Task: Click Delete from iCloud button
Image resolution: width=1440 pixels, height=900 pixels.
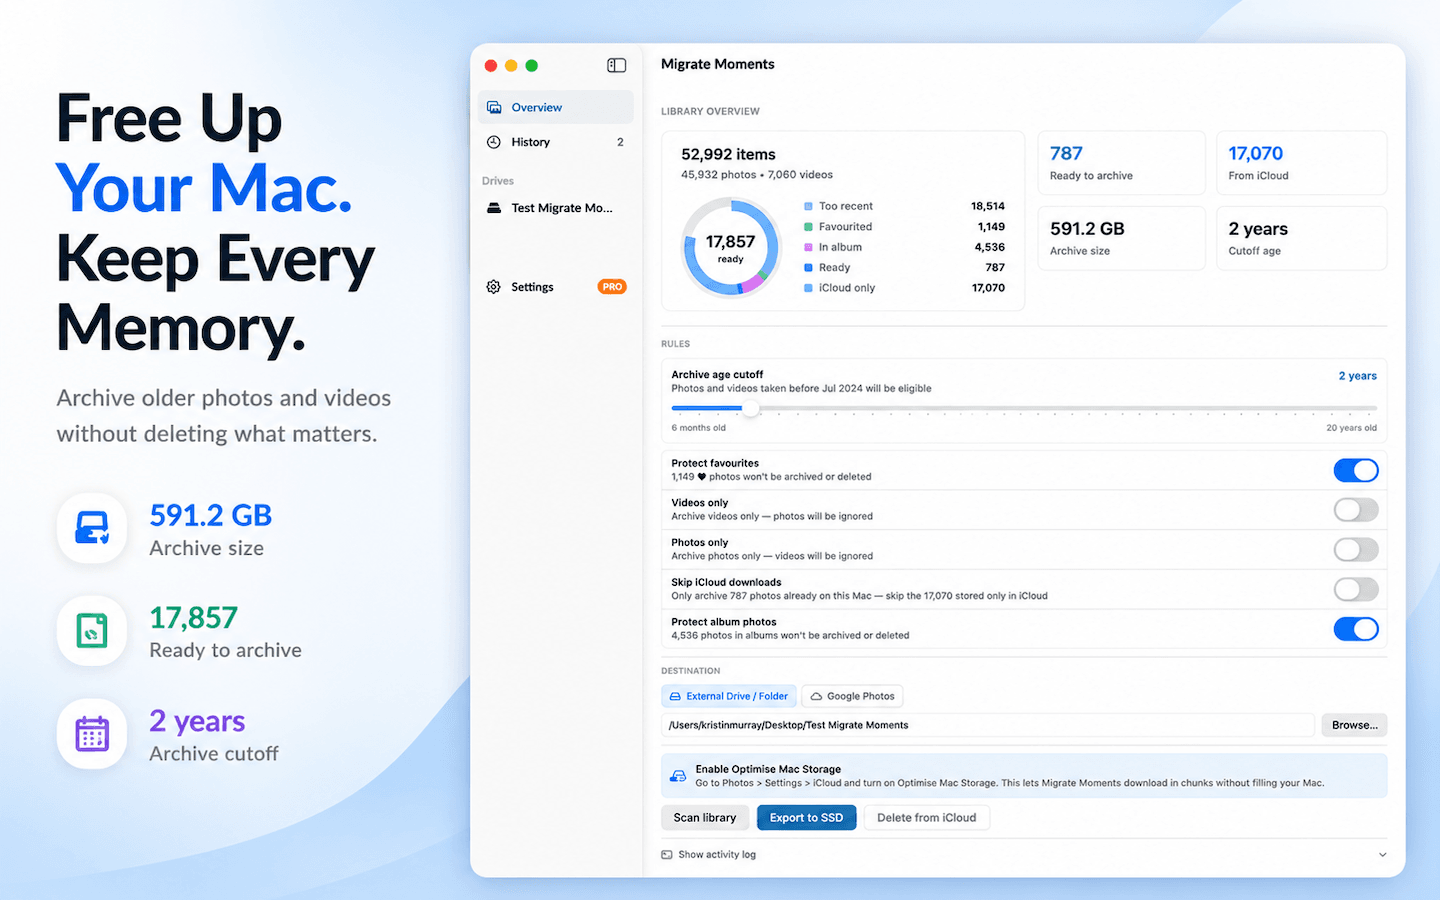Action: point(926,818)
